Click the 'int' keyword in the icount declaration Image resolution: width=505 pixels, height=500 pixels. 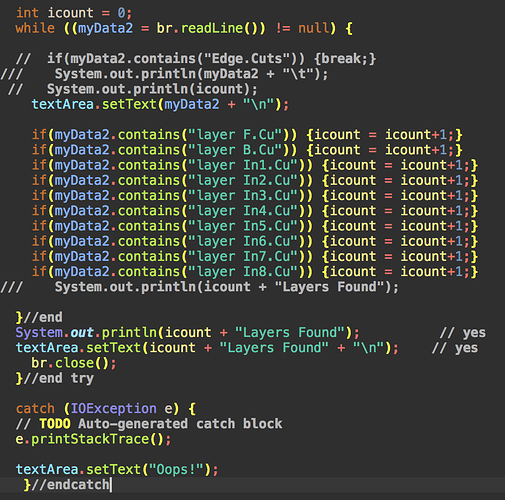27,13
